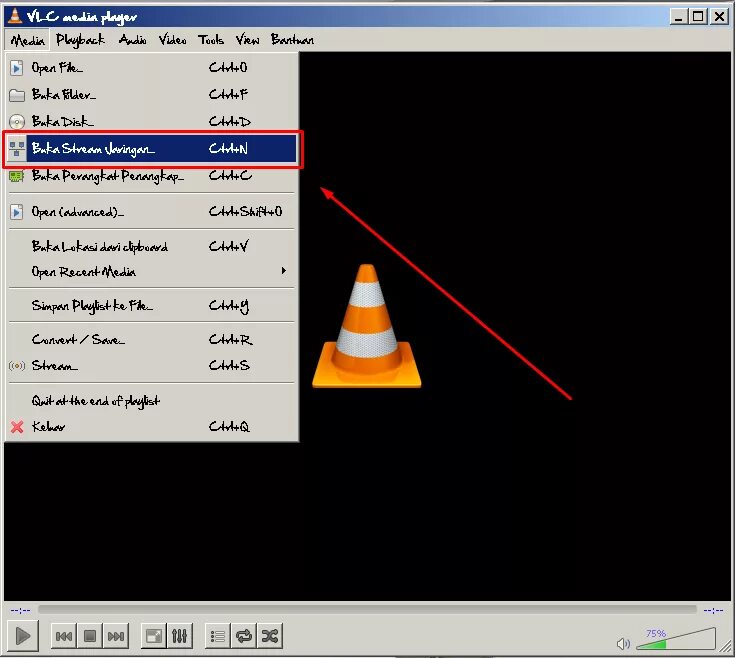Toggle loop repeat mode
735x658 pixels.
[244, 636]
